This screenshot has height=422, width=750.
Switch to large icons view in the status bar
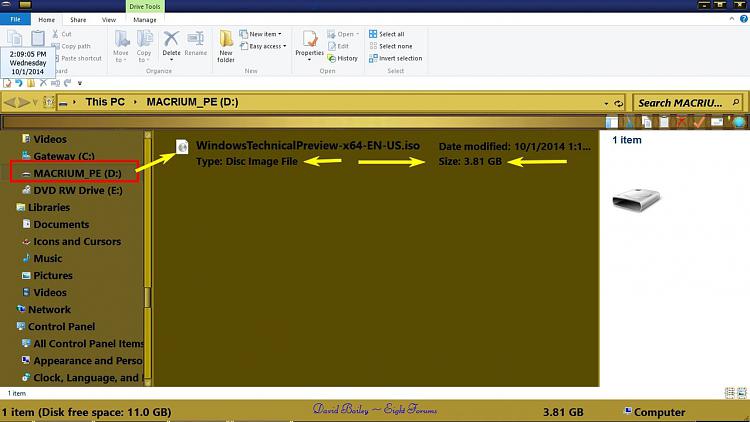coord(741,393)
